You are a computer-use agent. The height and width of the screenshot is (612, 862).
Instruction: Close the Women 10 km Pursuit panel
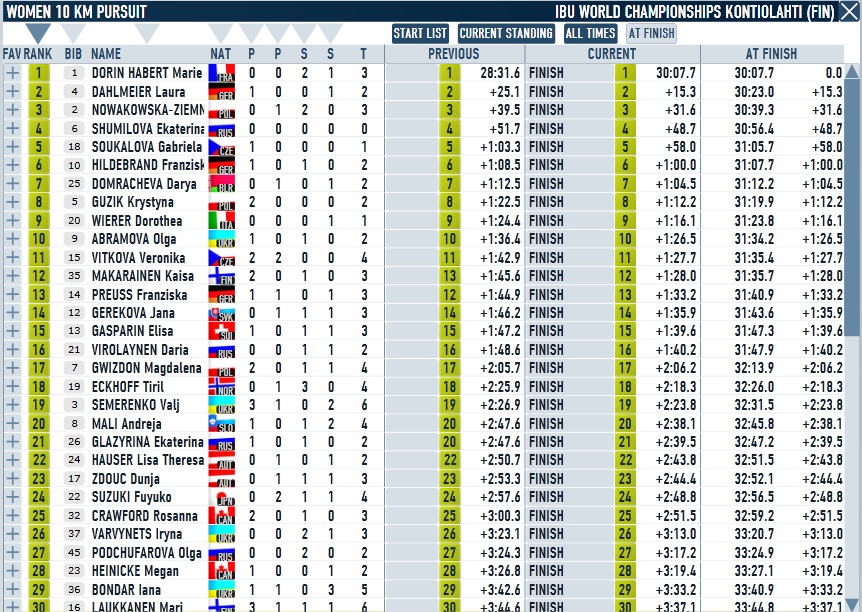point(849,12)
